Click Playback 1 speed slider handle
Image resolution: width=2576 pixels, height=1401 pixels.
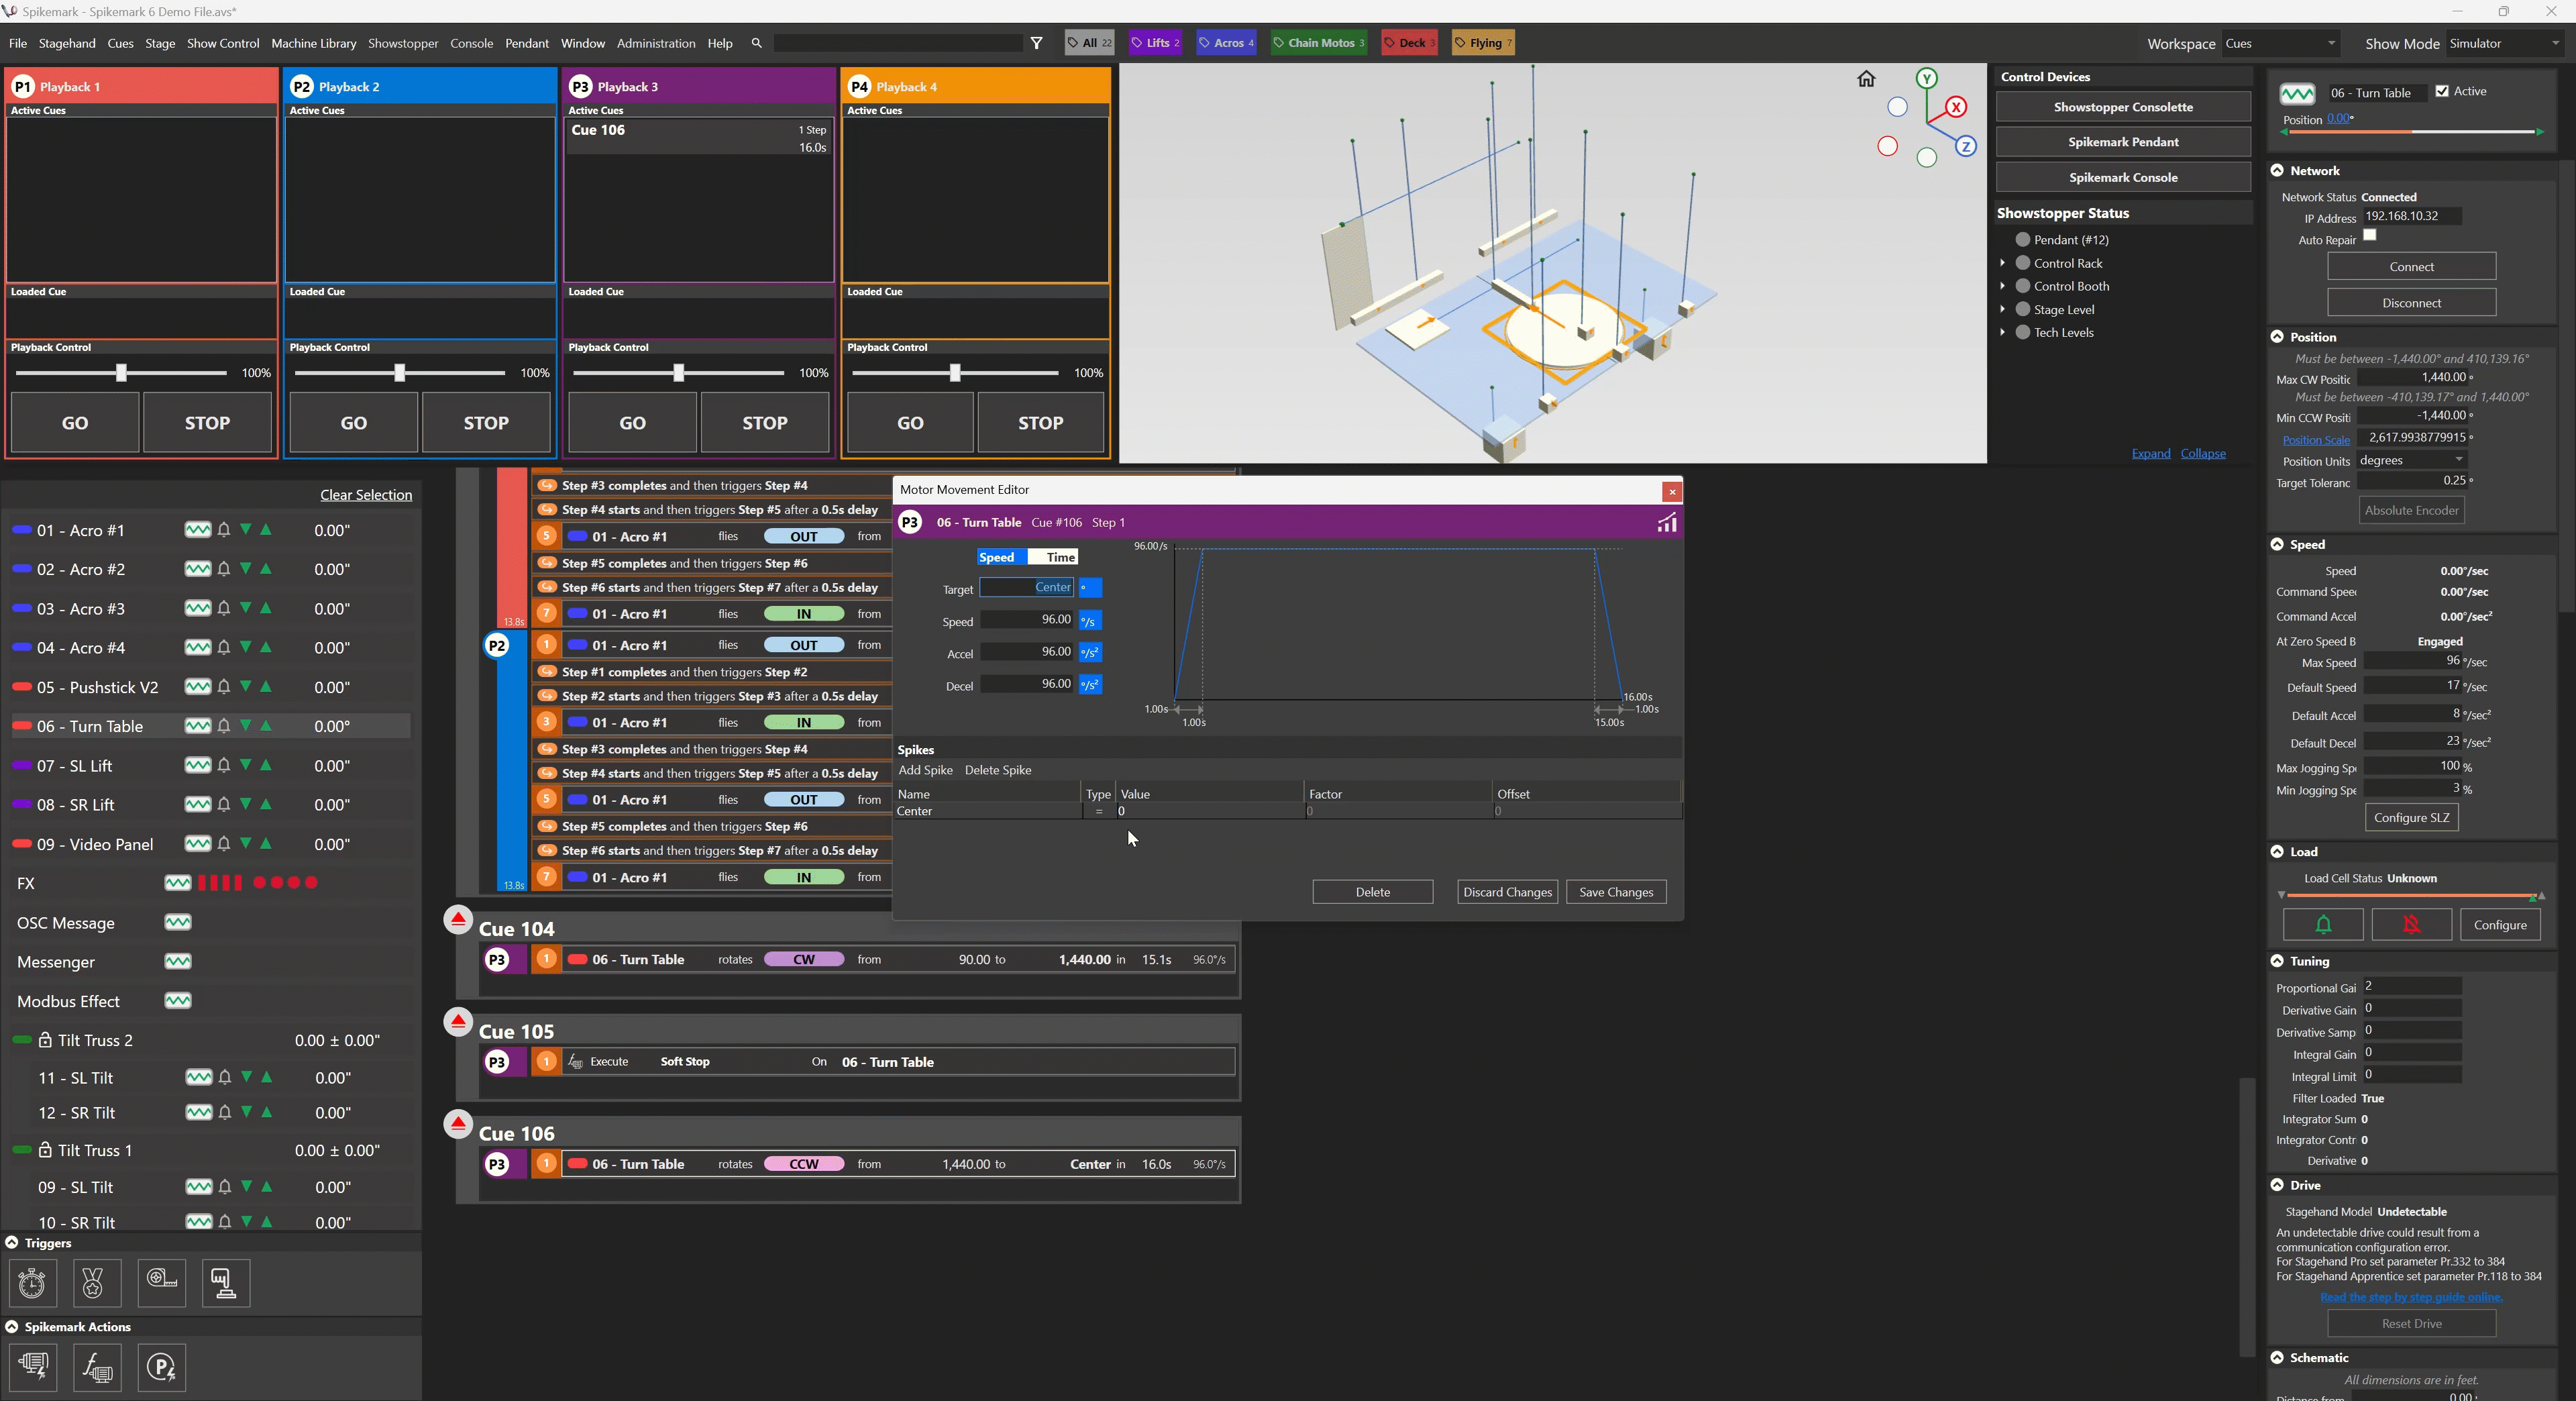[121, 373]
